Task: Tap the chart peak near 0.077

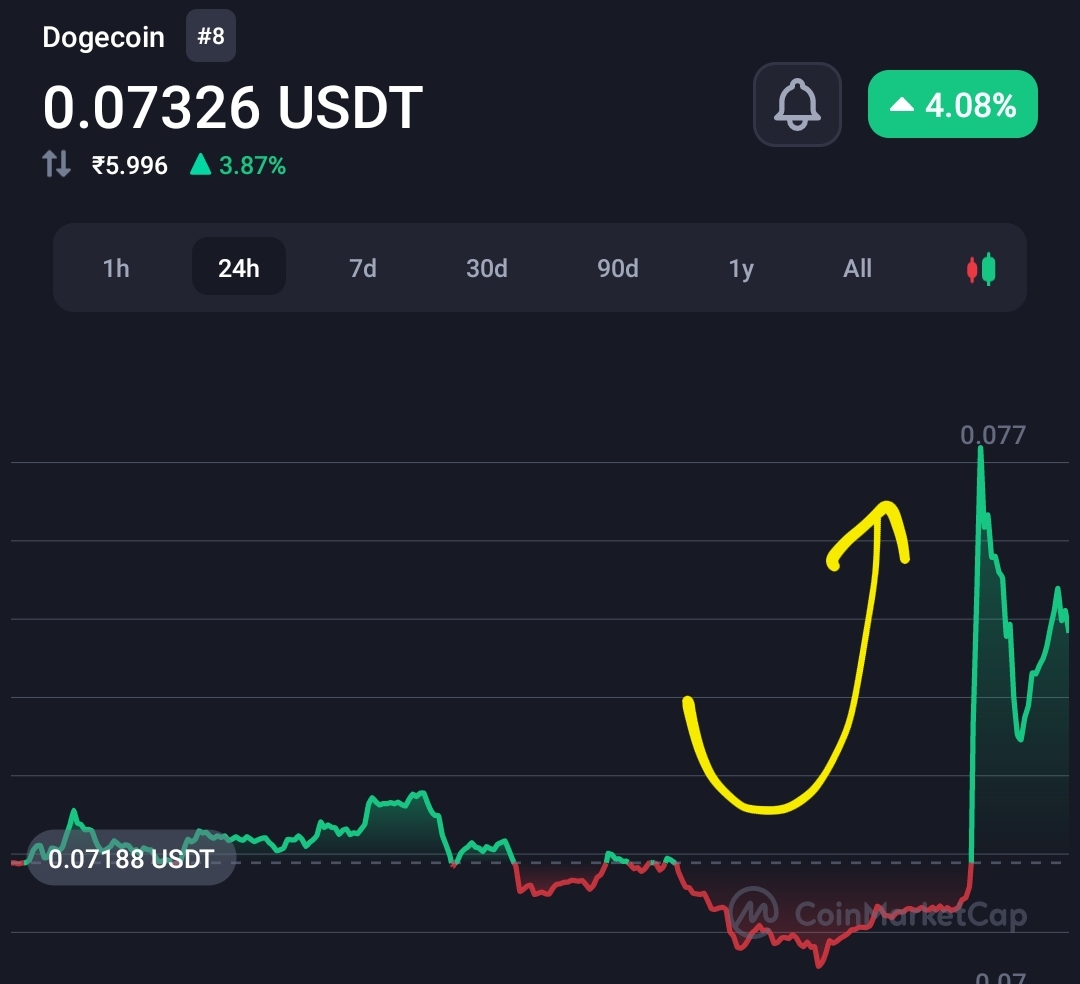Action: (x=981, y=449)
